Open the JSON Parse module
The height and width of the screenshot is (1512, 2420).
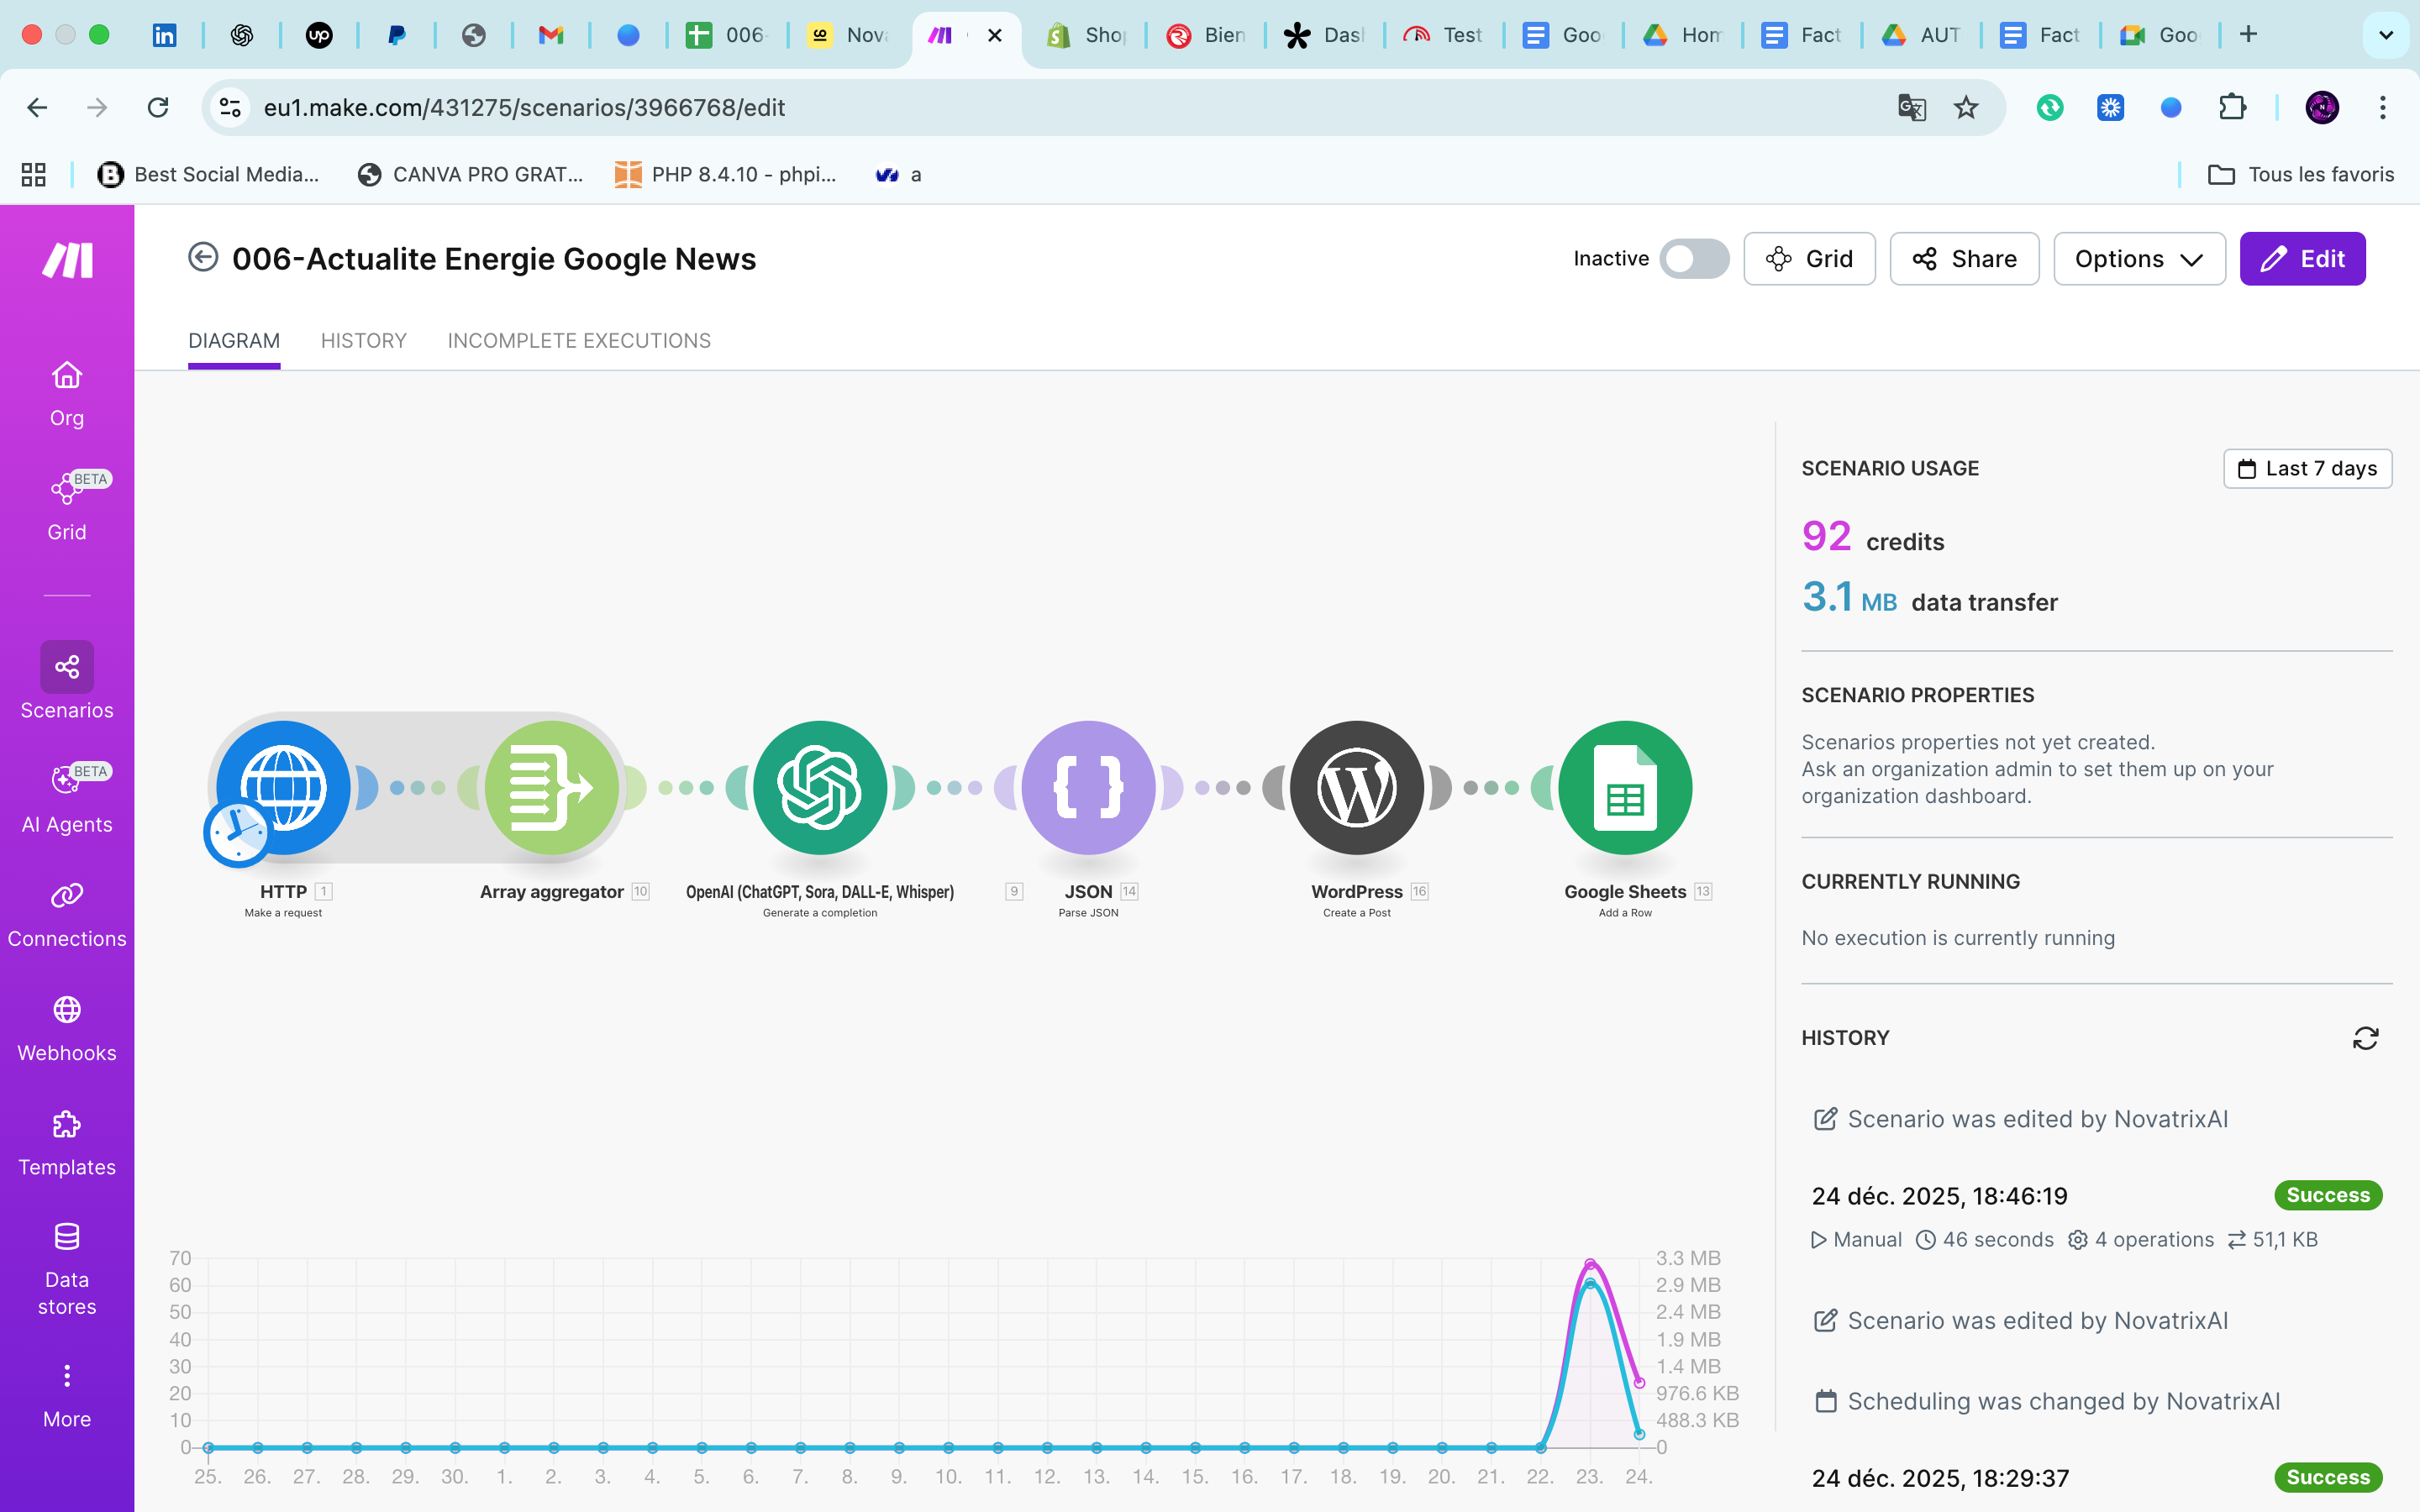click(x=1088, y=787)
